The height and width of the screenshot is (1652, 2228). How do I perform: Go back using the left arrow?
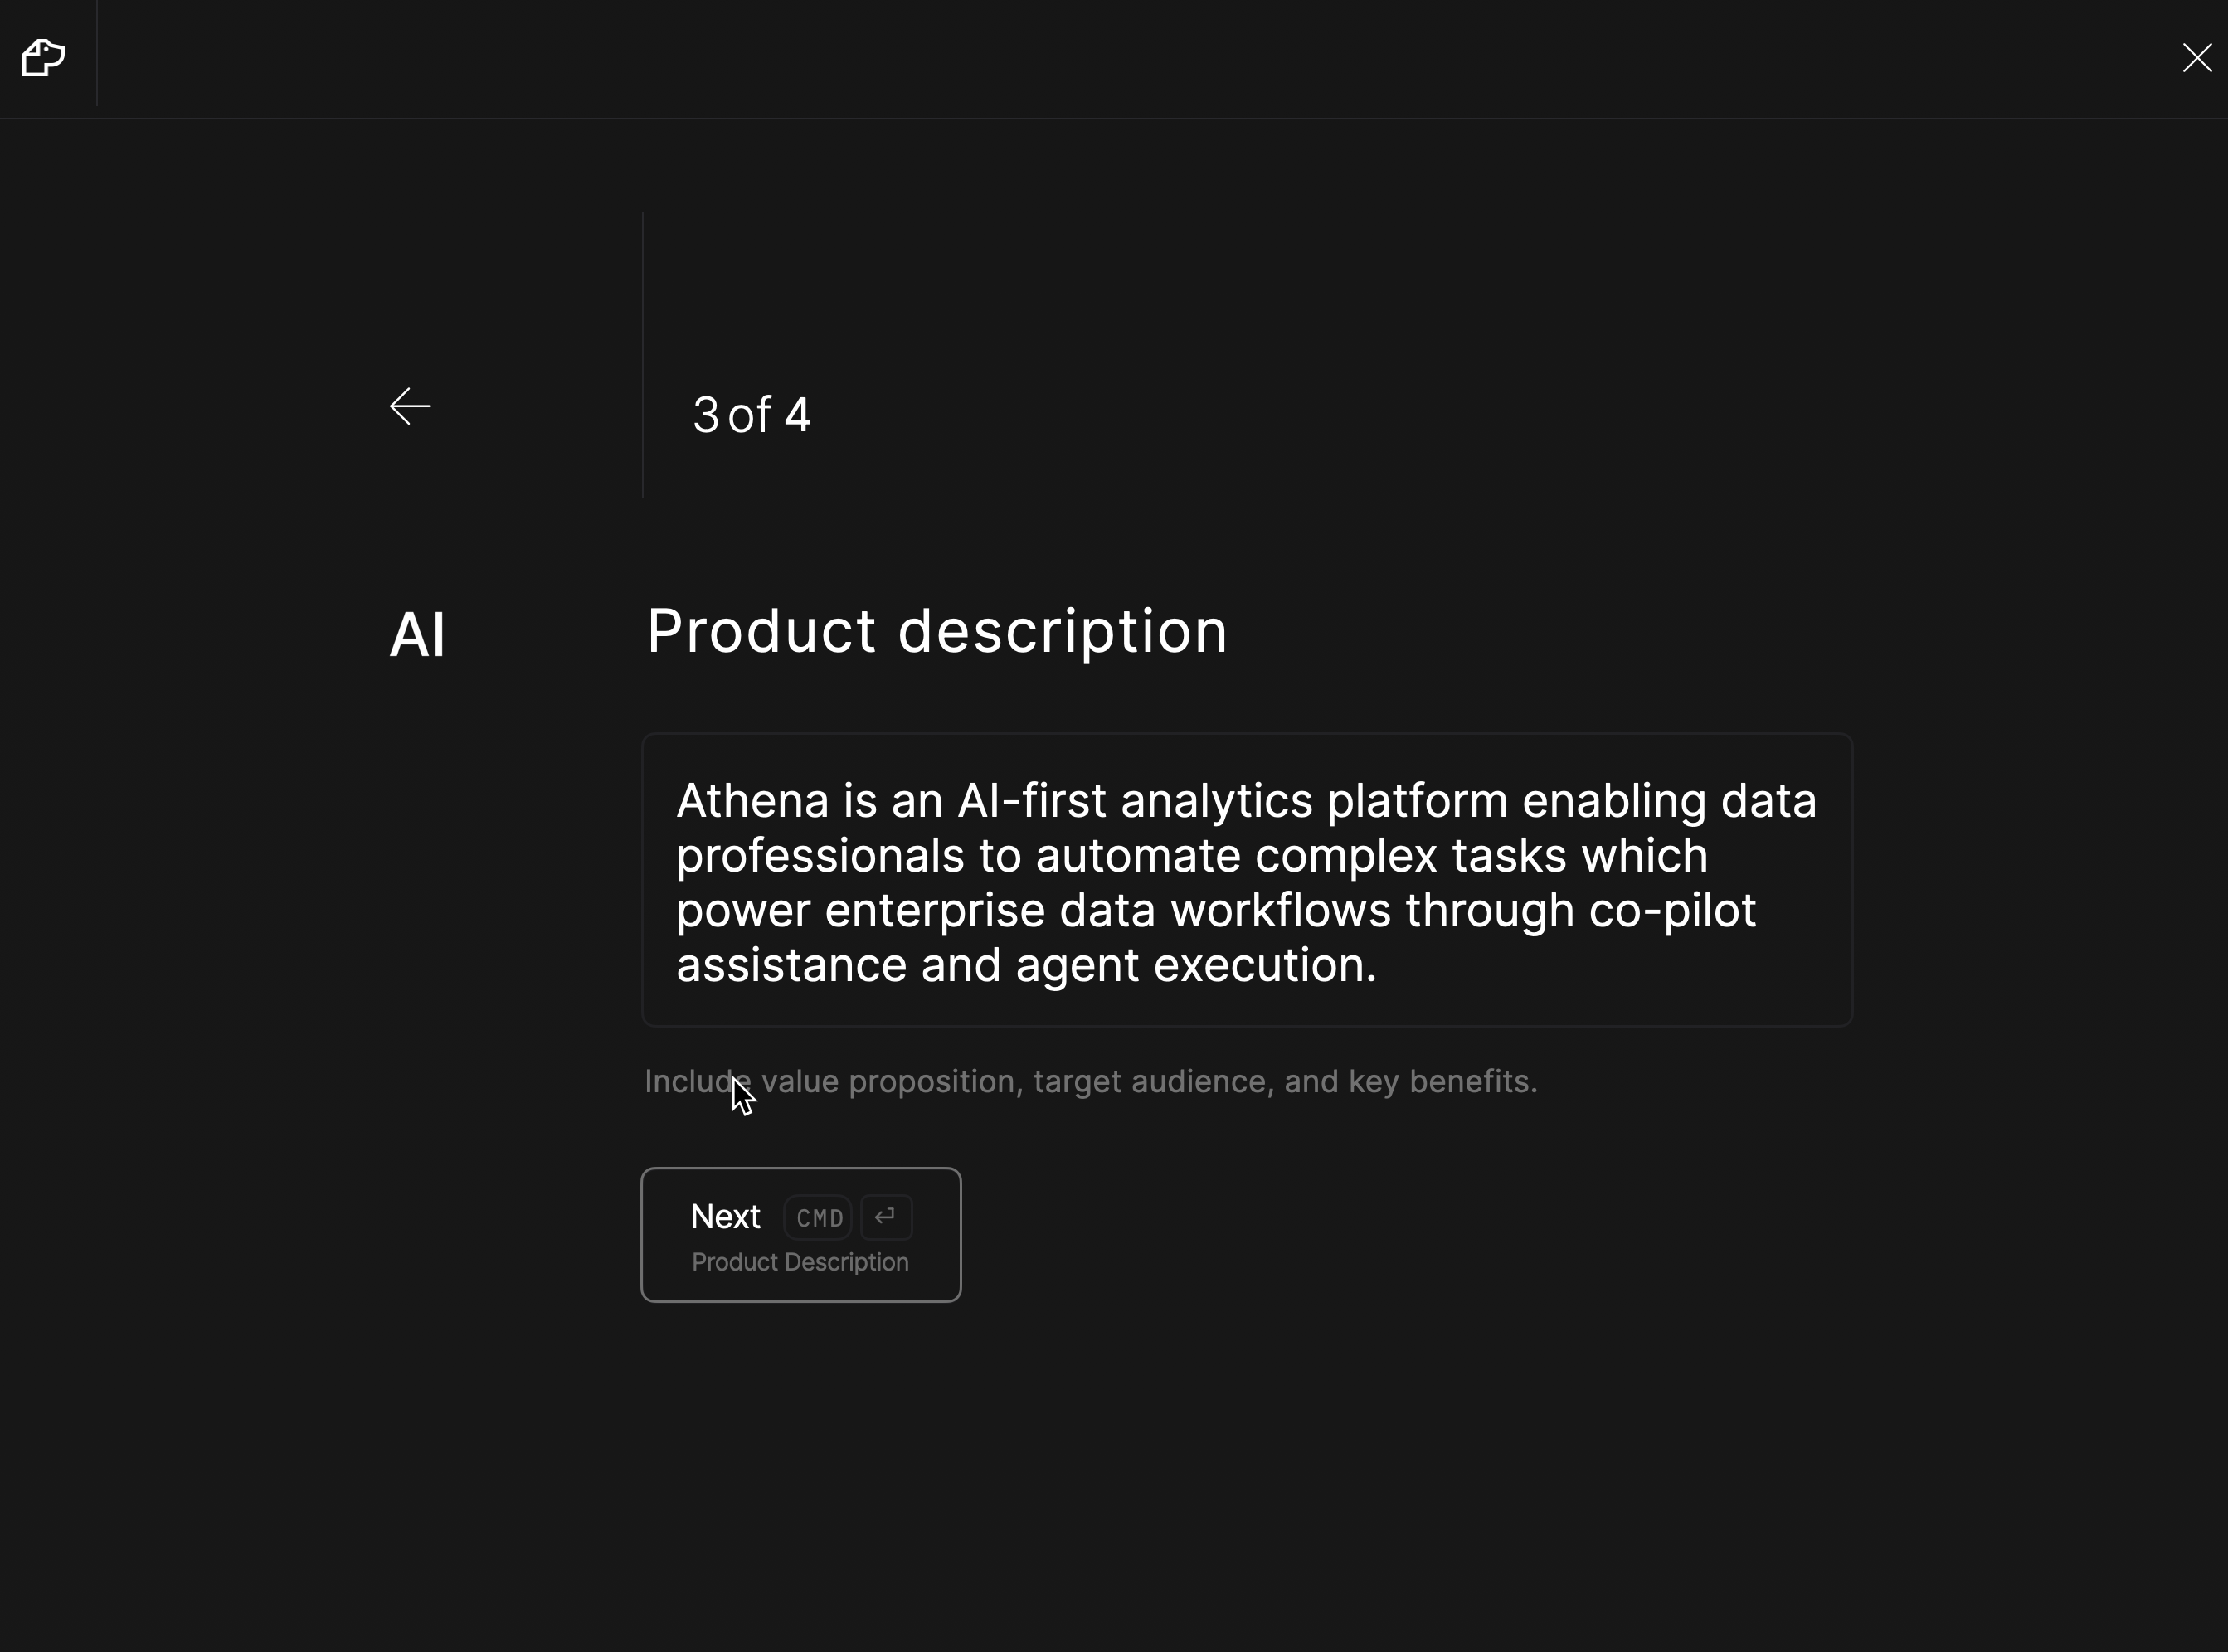coord(410,406)
